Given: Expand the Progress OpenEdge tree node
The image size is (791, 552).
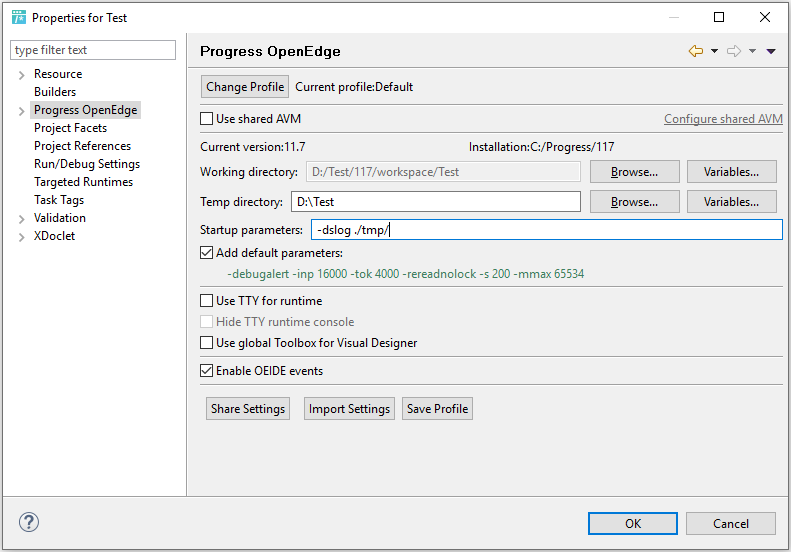Looking at the screenshot, I should (21, 111).
